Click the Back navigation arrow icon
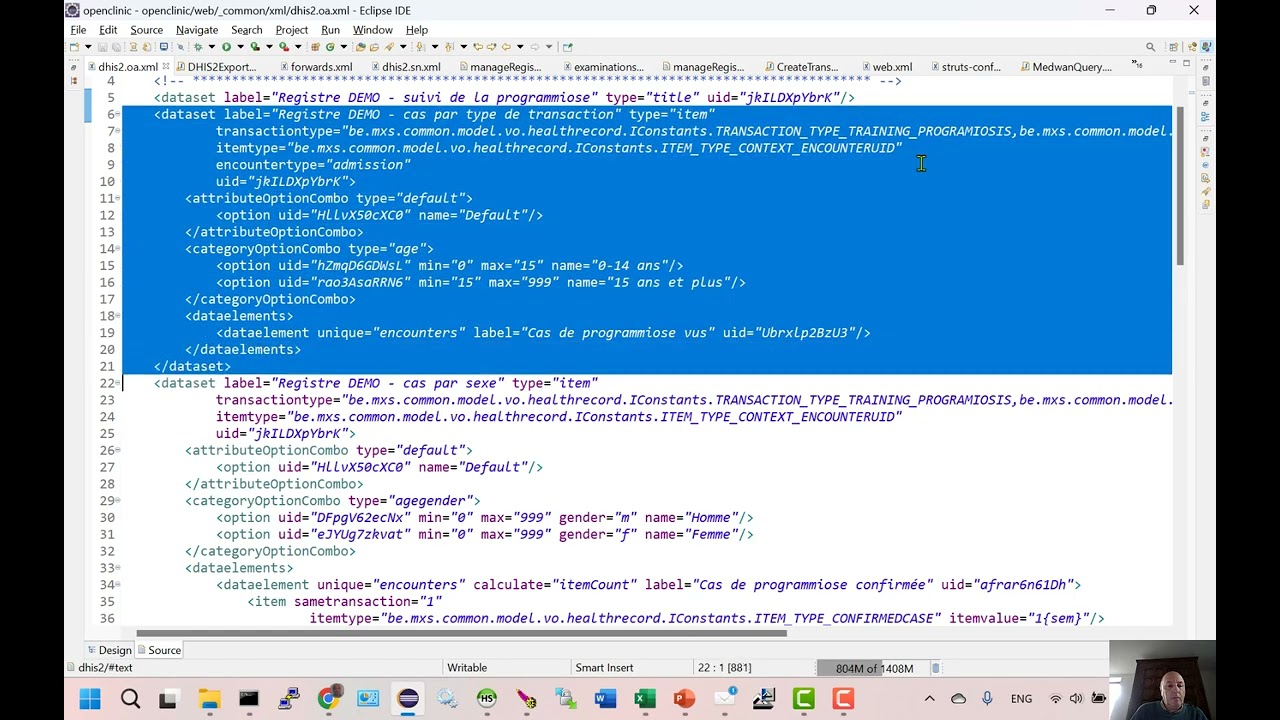The width and height of the screenshot is (1280, 720). [506, 46]
